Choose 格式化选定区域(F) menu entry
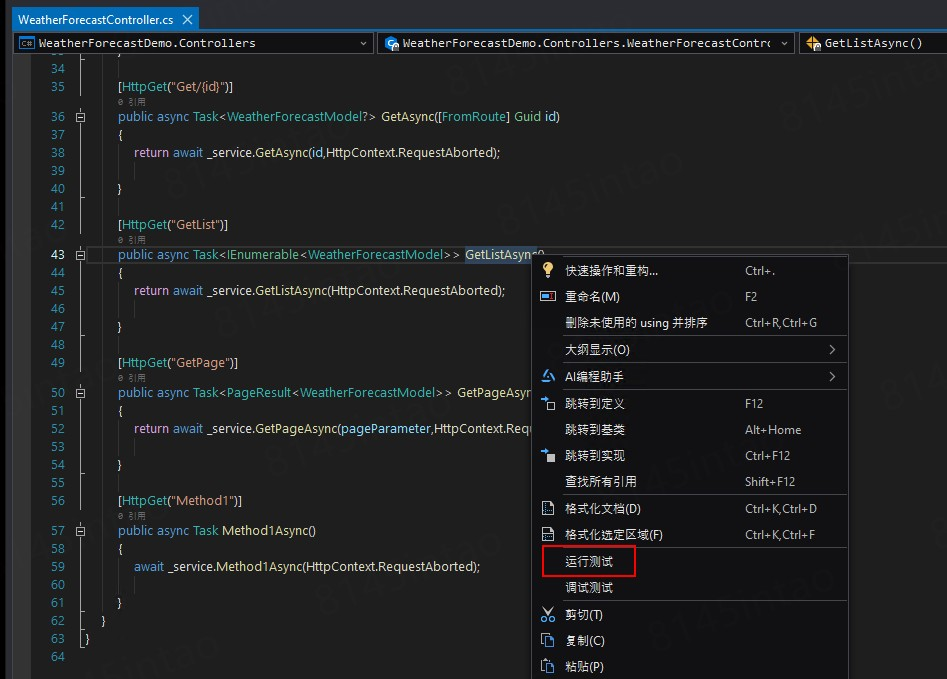The image size is (947, 679). pos(690,534)
